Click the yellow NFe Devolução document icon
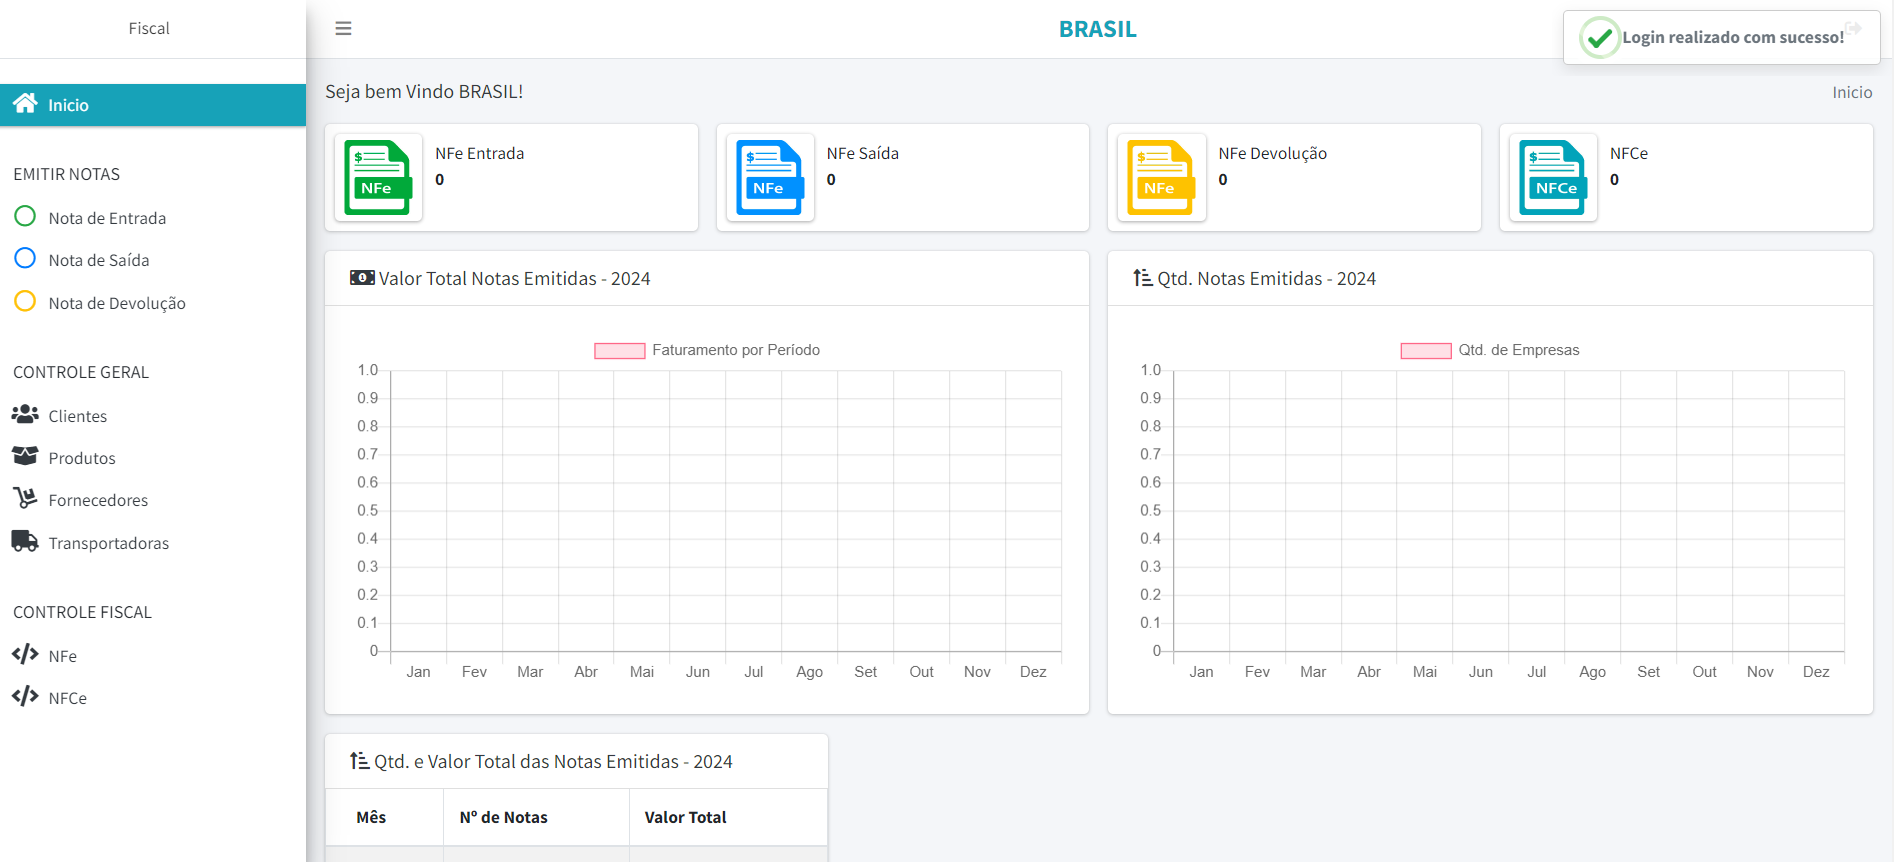This screenshot has width=1894, height=862. coord(1160,178)
